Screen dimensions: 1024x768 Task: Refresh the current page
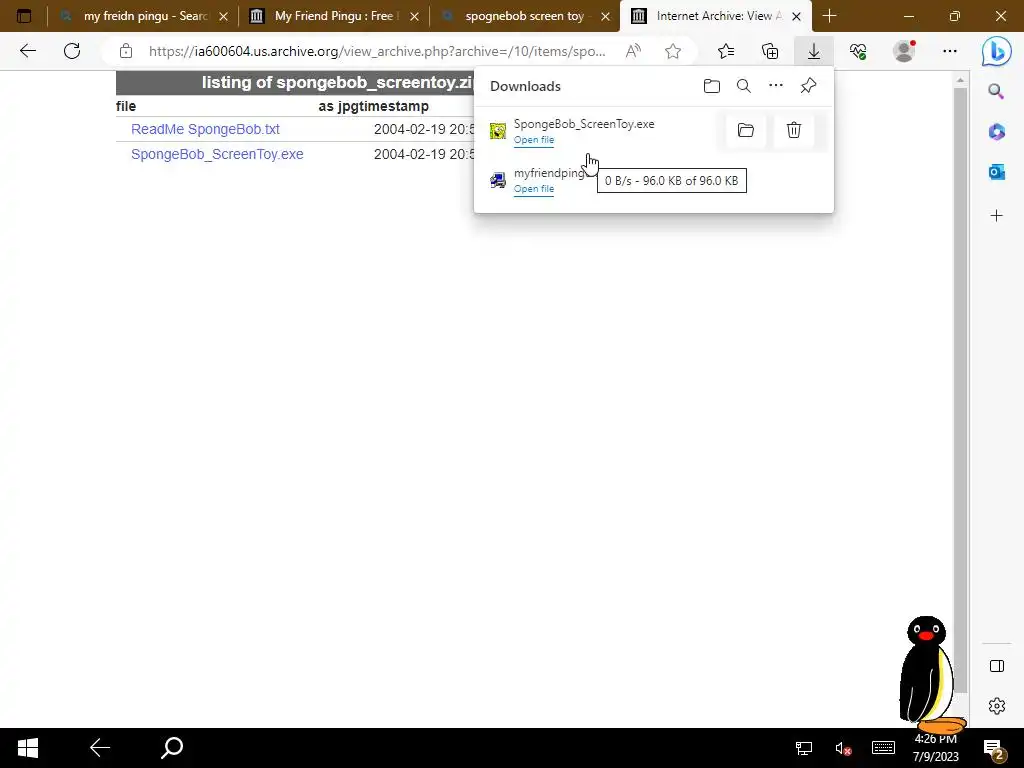point(72,51)
